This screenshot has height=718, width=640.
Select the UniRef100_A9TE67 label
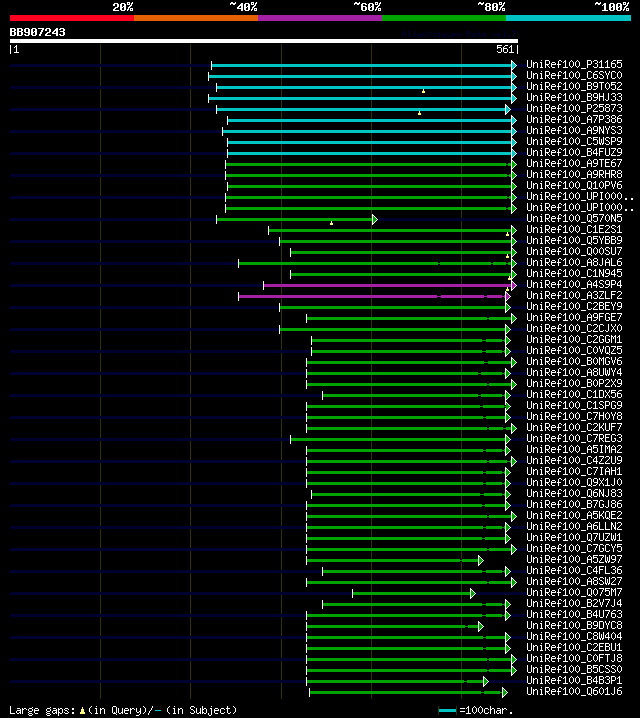coord(574,163)
